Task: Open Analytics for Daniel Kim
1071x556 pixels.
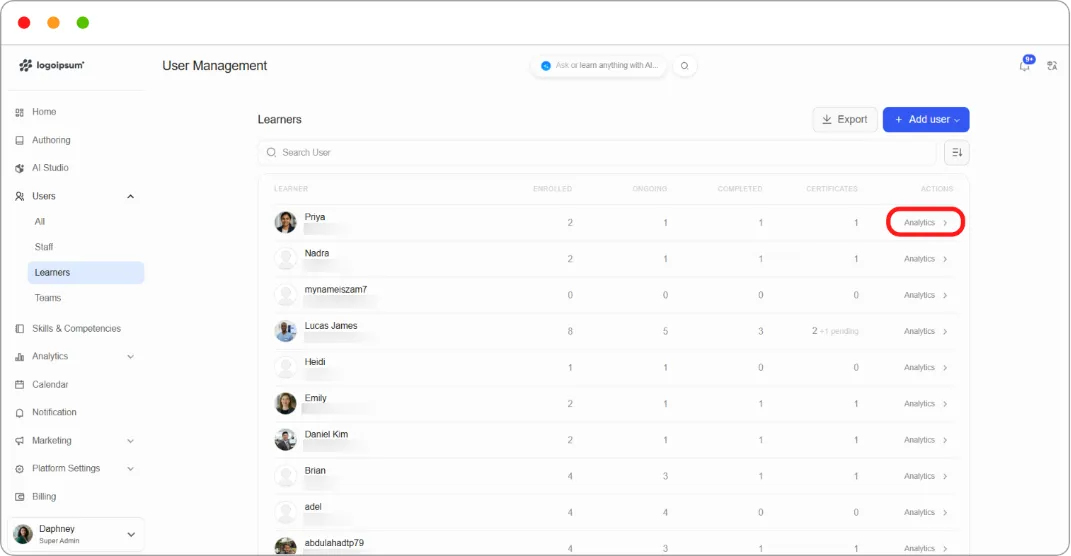Action: pos(926,440)
